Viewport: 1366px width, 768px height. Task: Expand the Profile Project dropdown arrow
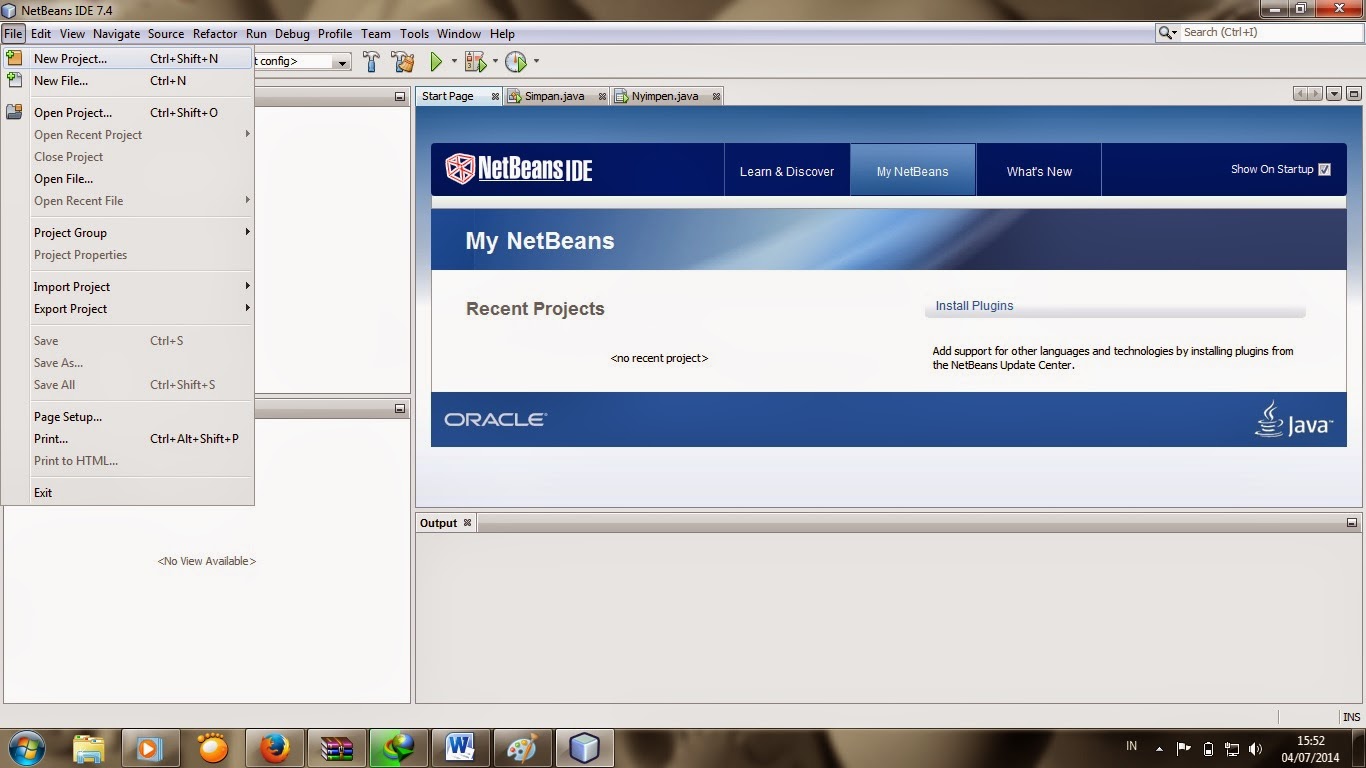coord(536,62)
